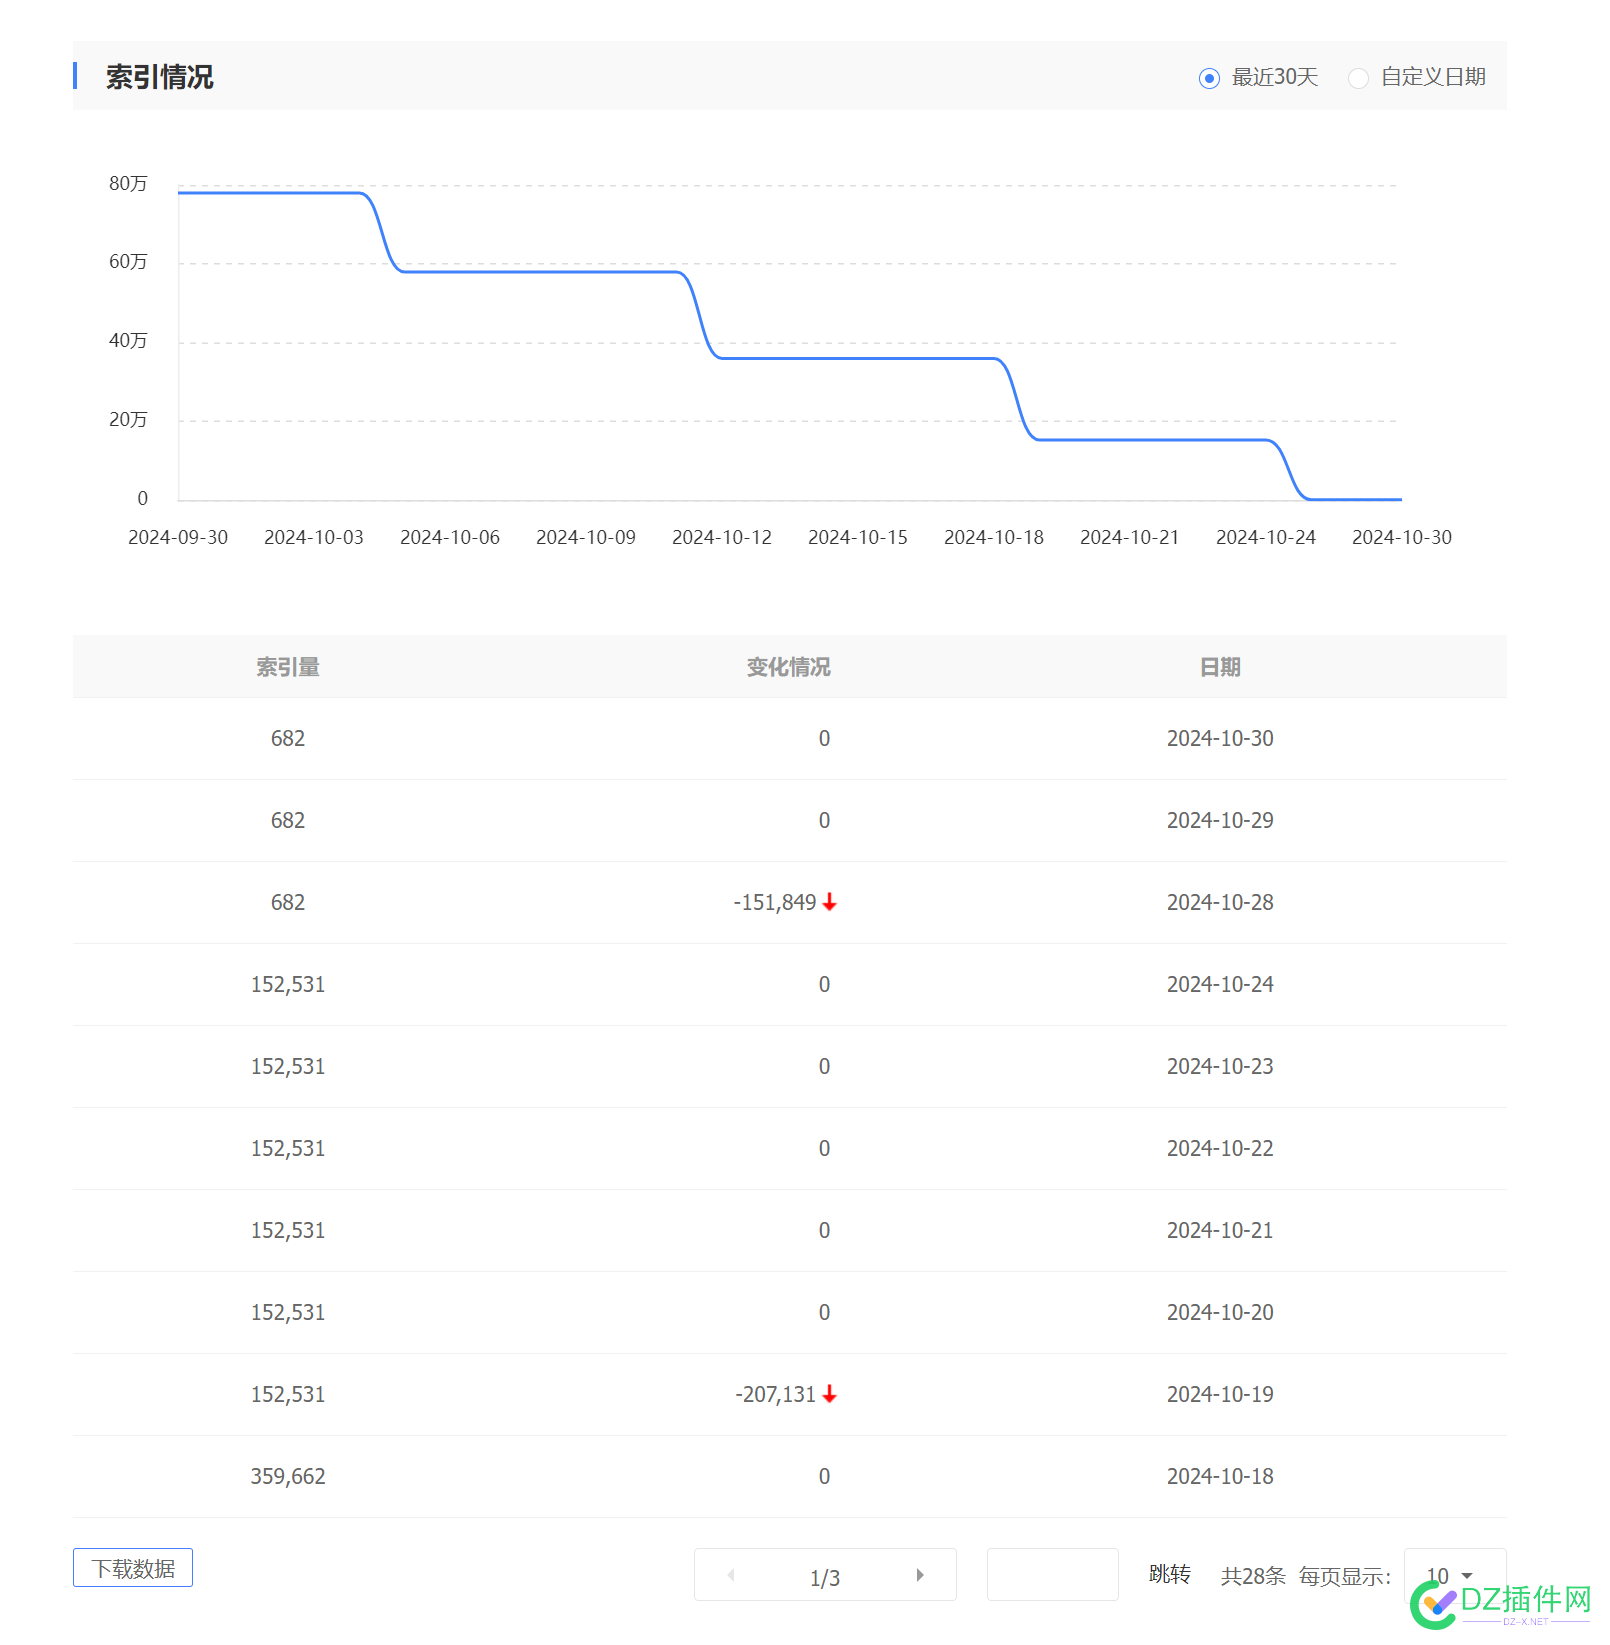Click chart x-axis label 2024-09-30
Image resolution: width=1610 pixels, height=1645 pixels.
[x=178, y=537]
